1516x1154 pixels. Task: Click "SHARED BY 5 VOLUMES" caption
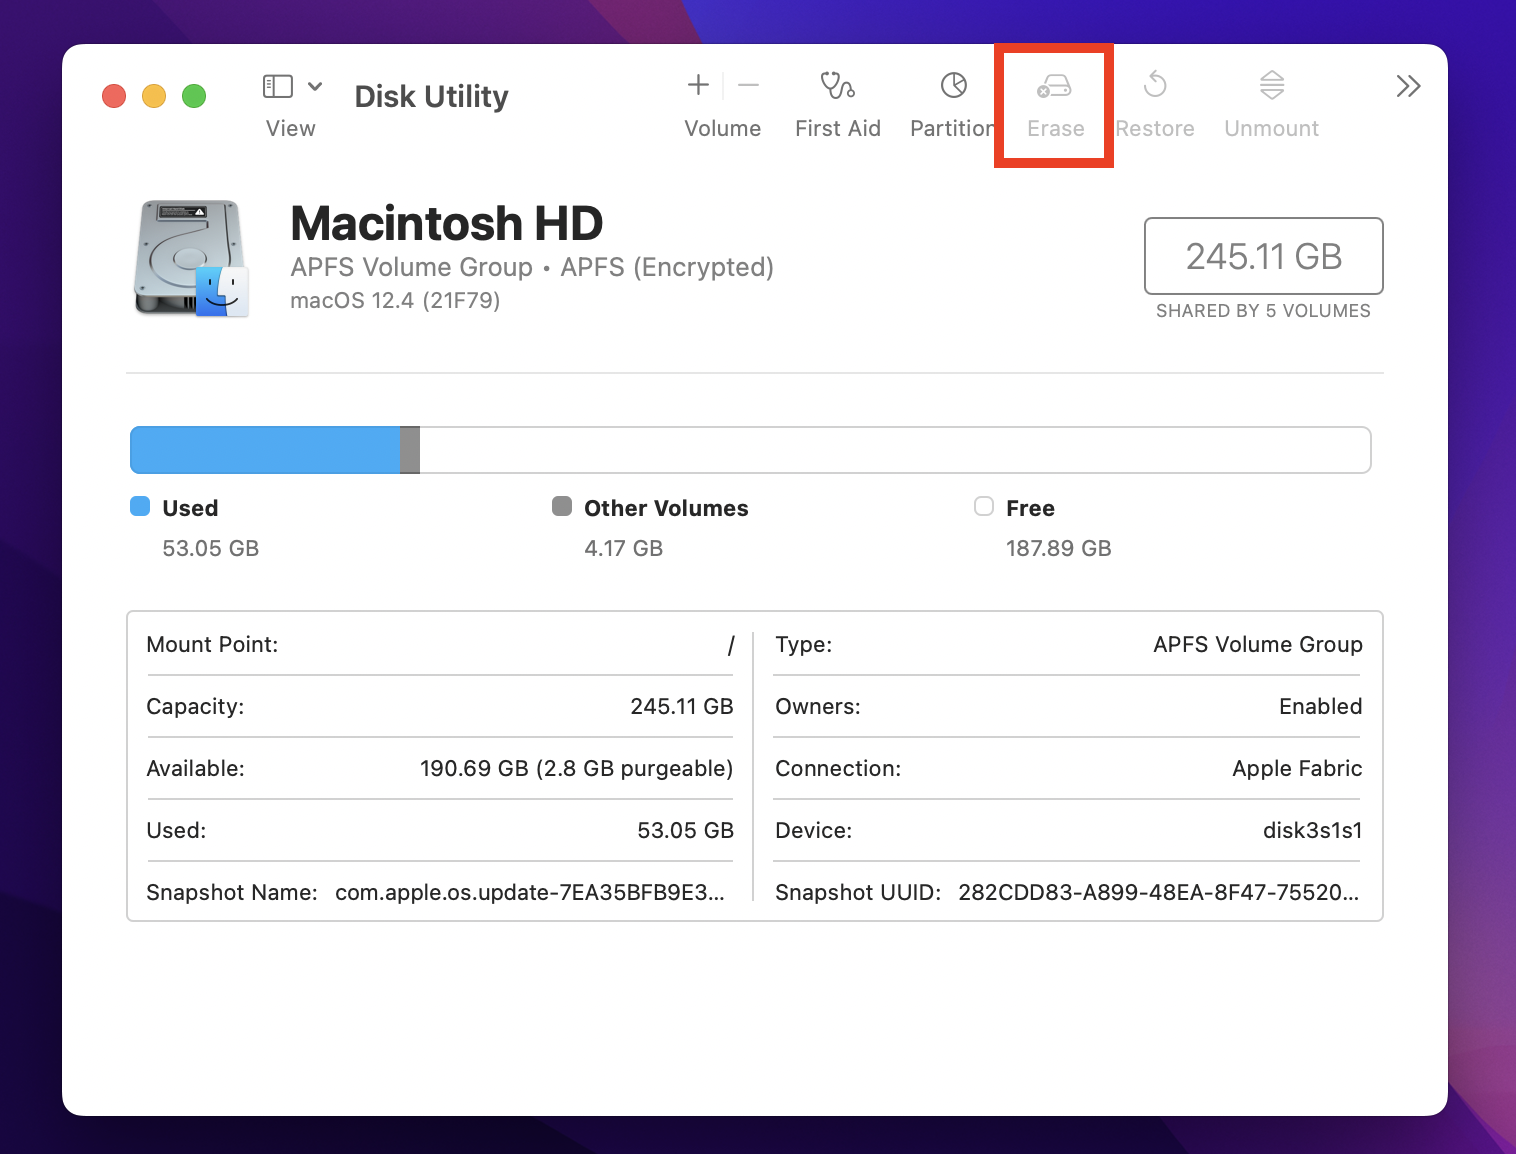point(1263,311)
